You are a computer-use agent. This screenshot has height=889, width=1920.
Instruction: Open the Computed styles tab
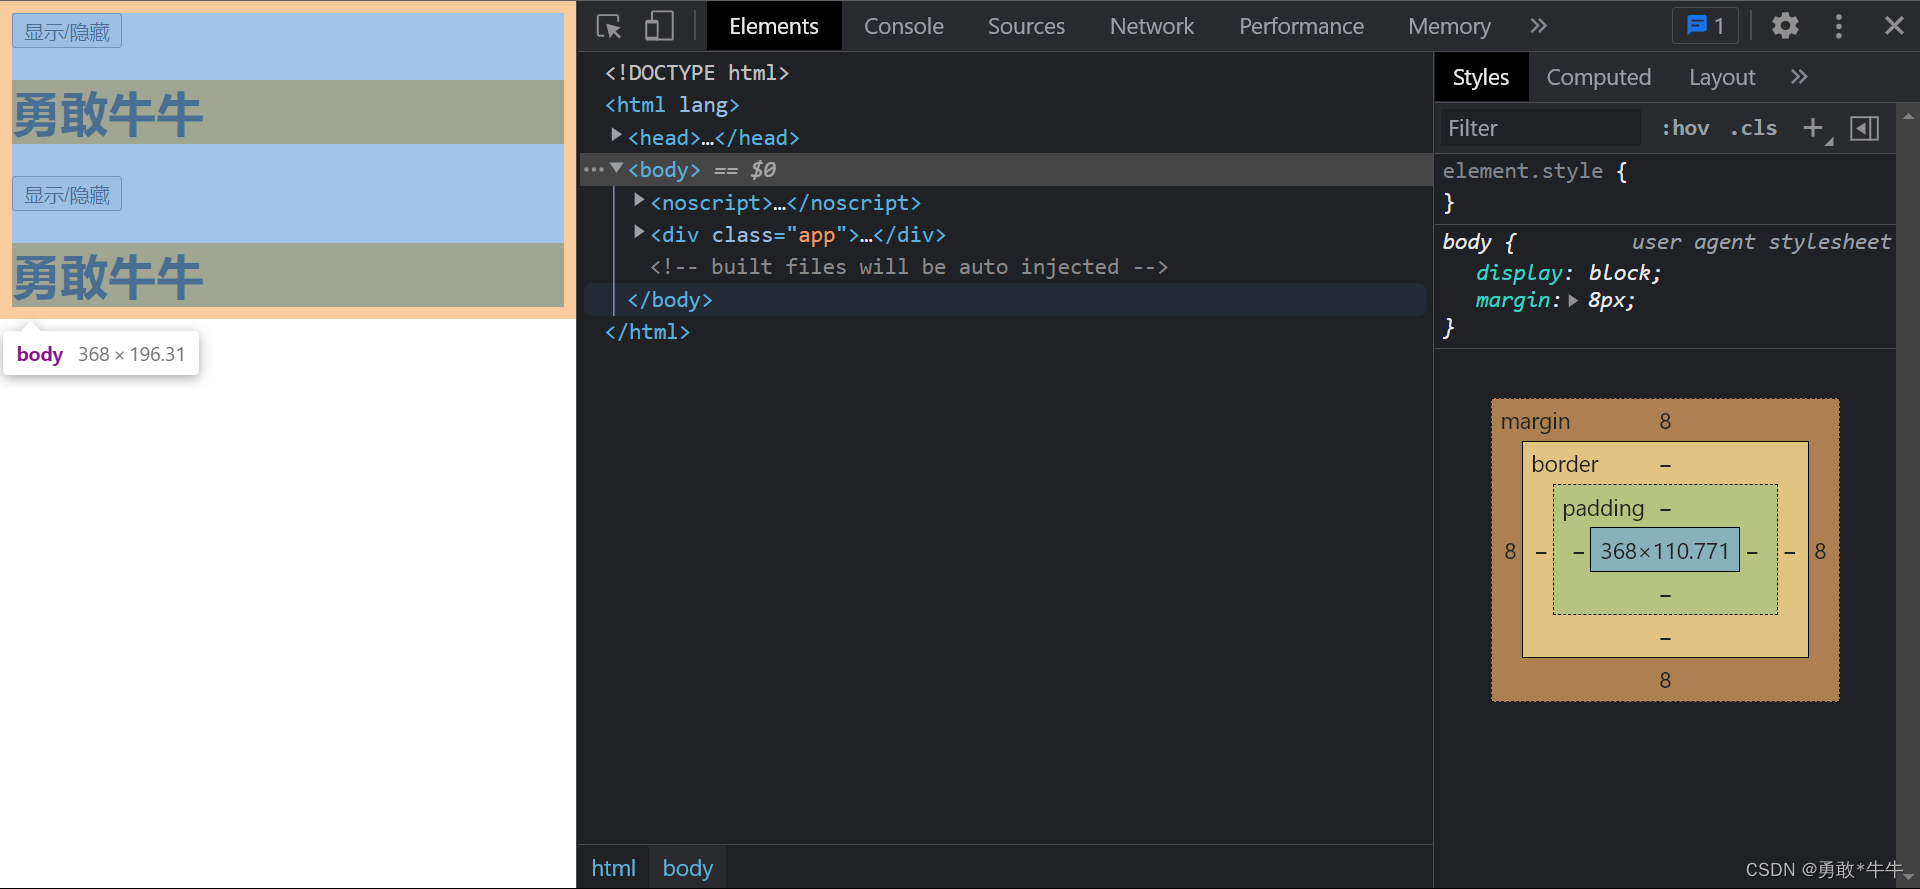tap(1598, 77)
